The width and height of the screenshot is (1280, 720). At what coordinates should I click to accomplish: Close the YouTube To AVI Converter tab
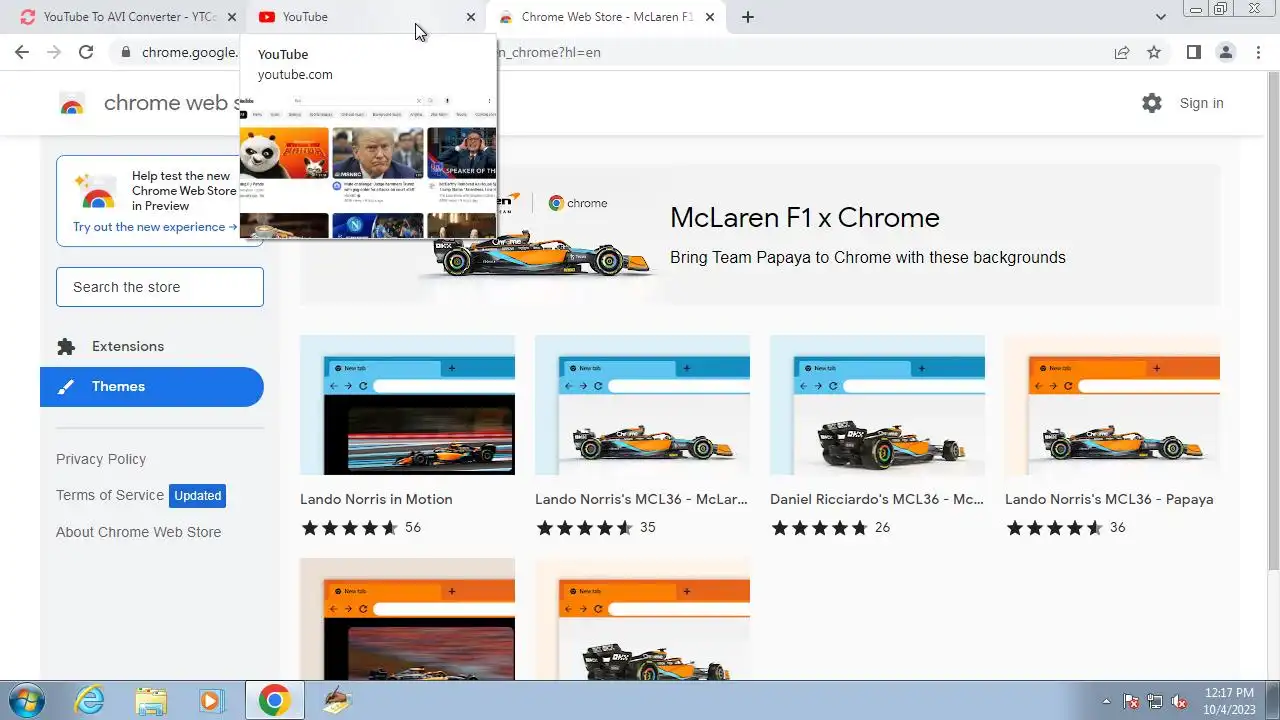pos(231,17)
